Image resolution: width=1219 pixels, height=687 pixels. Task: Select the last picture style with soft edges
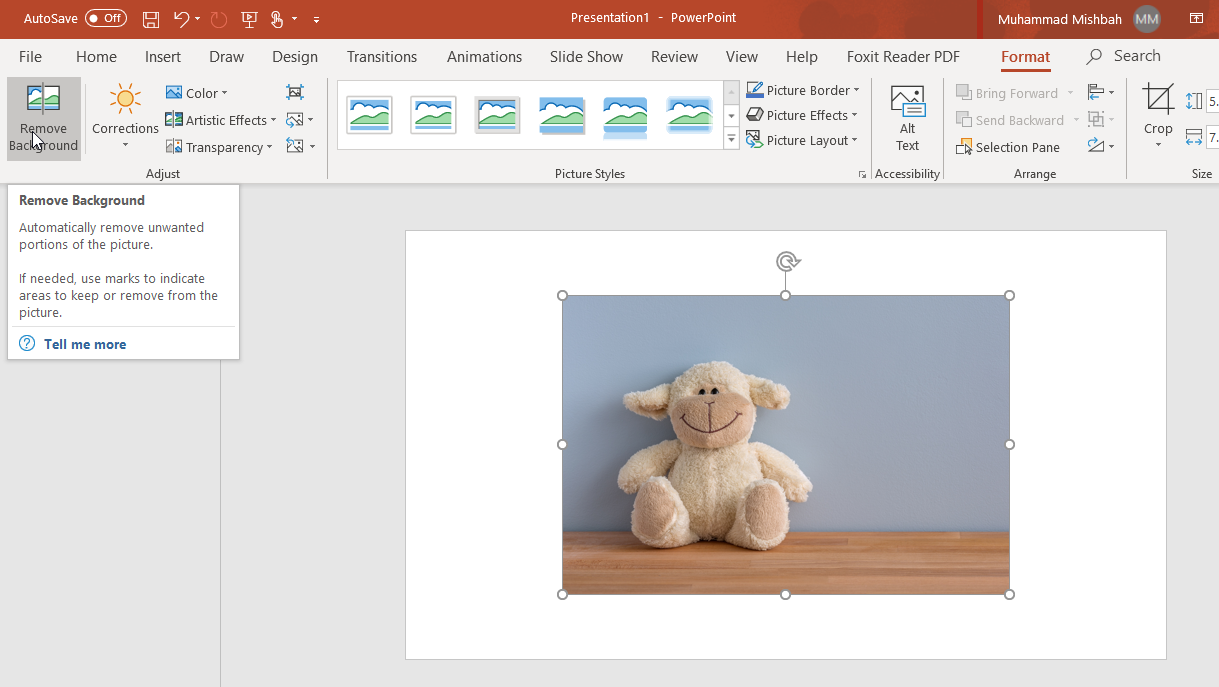tap(689, 115)
